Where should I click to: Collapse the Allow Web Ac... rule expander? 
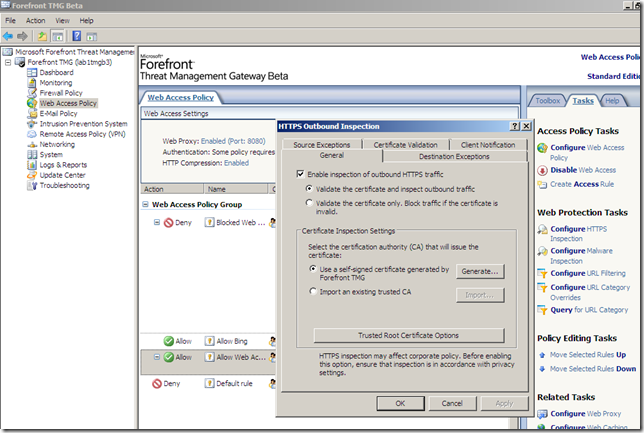click(x=156, y=357)
